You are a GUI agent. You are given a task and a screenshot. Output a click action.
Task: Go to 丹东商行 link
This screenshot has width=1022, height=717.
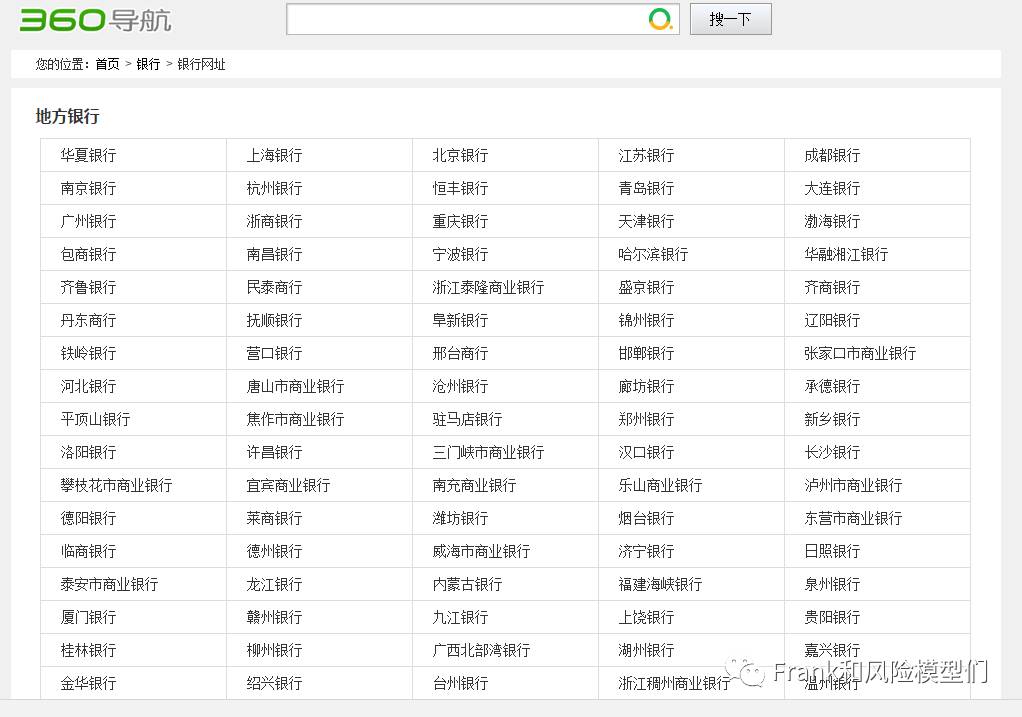point(88,320)
